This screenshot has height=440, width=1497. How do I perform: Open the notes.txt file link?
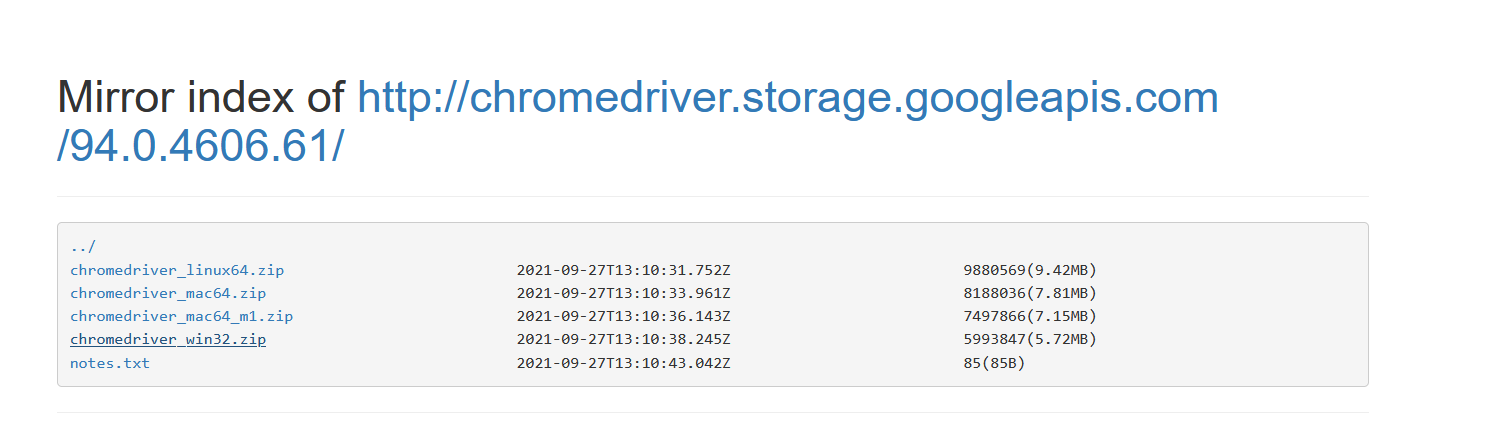point(110,363)
